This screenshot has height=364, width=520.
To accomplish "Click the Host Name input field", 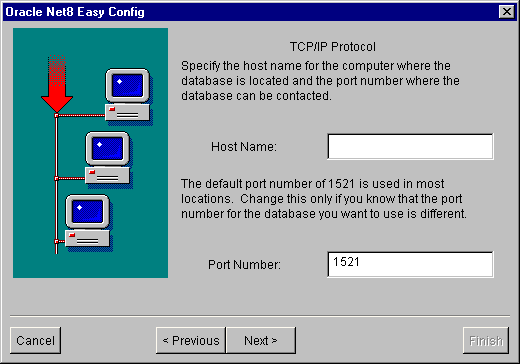I will (410, 147).
